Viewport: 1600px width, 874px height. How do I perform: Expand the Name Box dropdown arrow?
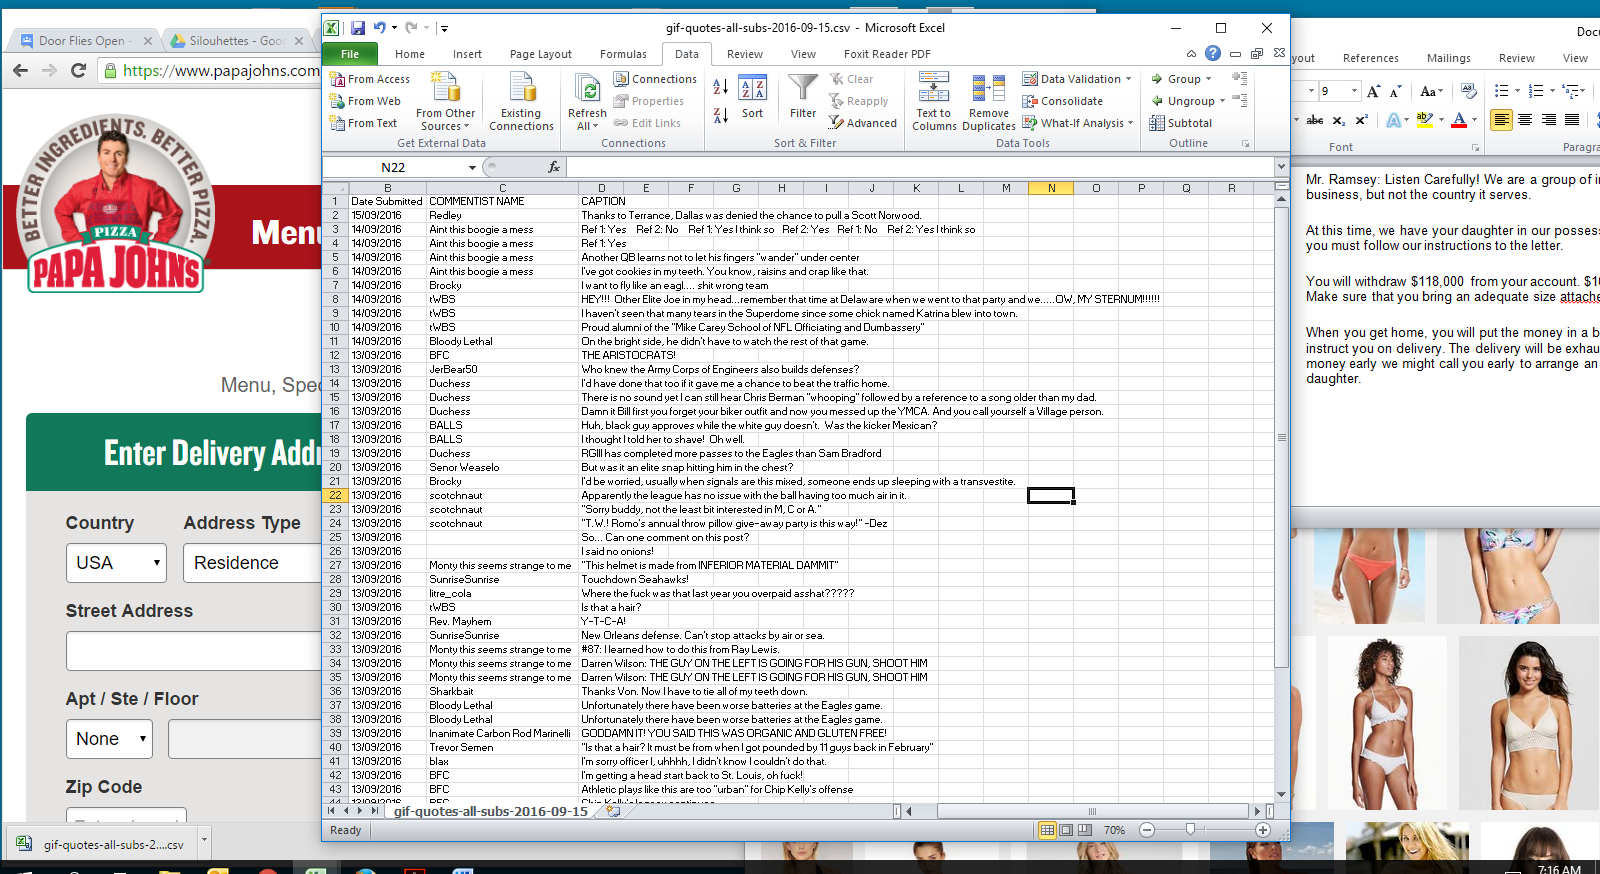(472, 167)
